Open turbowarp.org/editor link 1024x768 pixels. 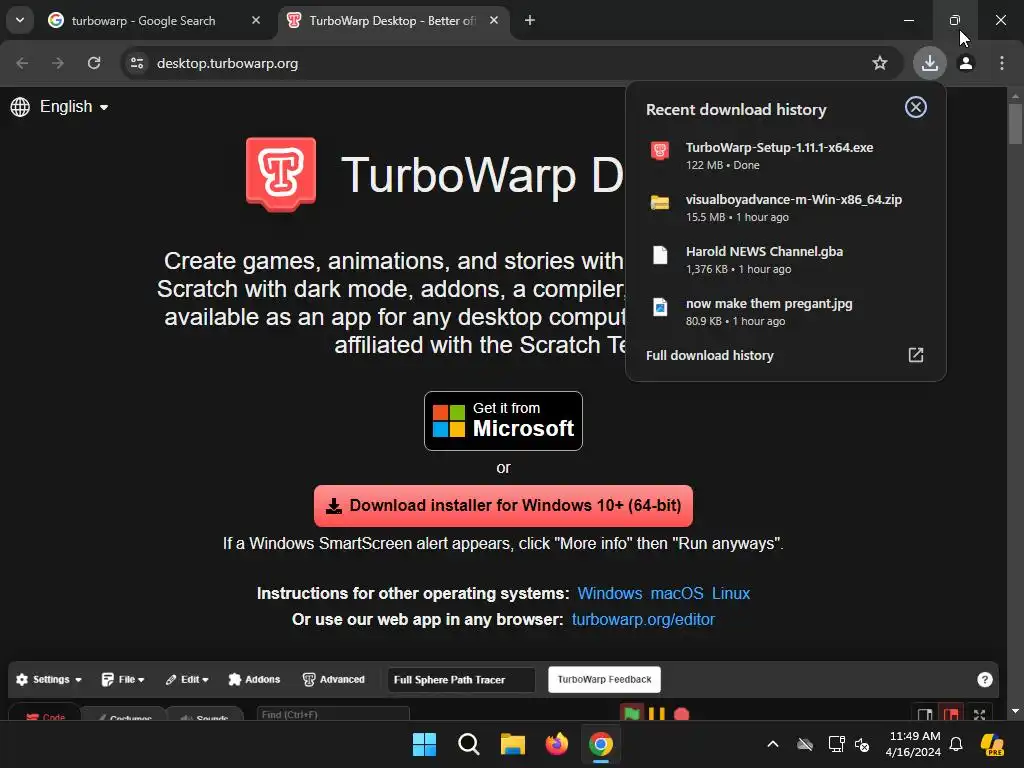pyautogui.click(x=643, y=619)
